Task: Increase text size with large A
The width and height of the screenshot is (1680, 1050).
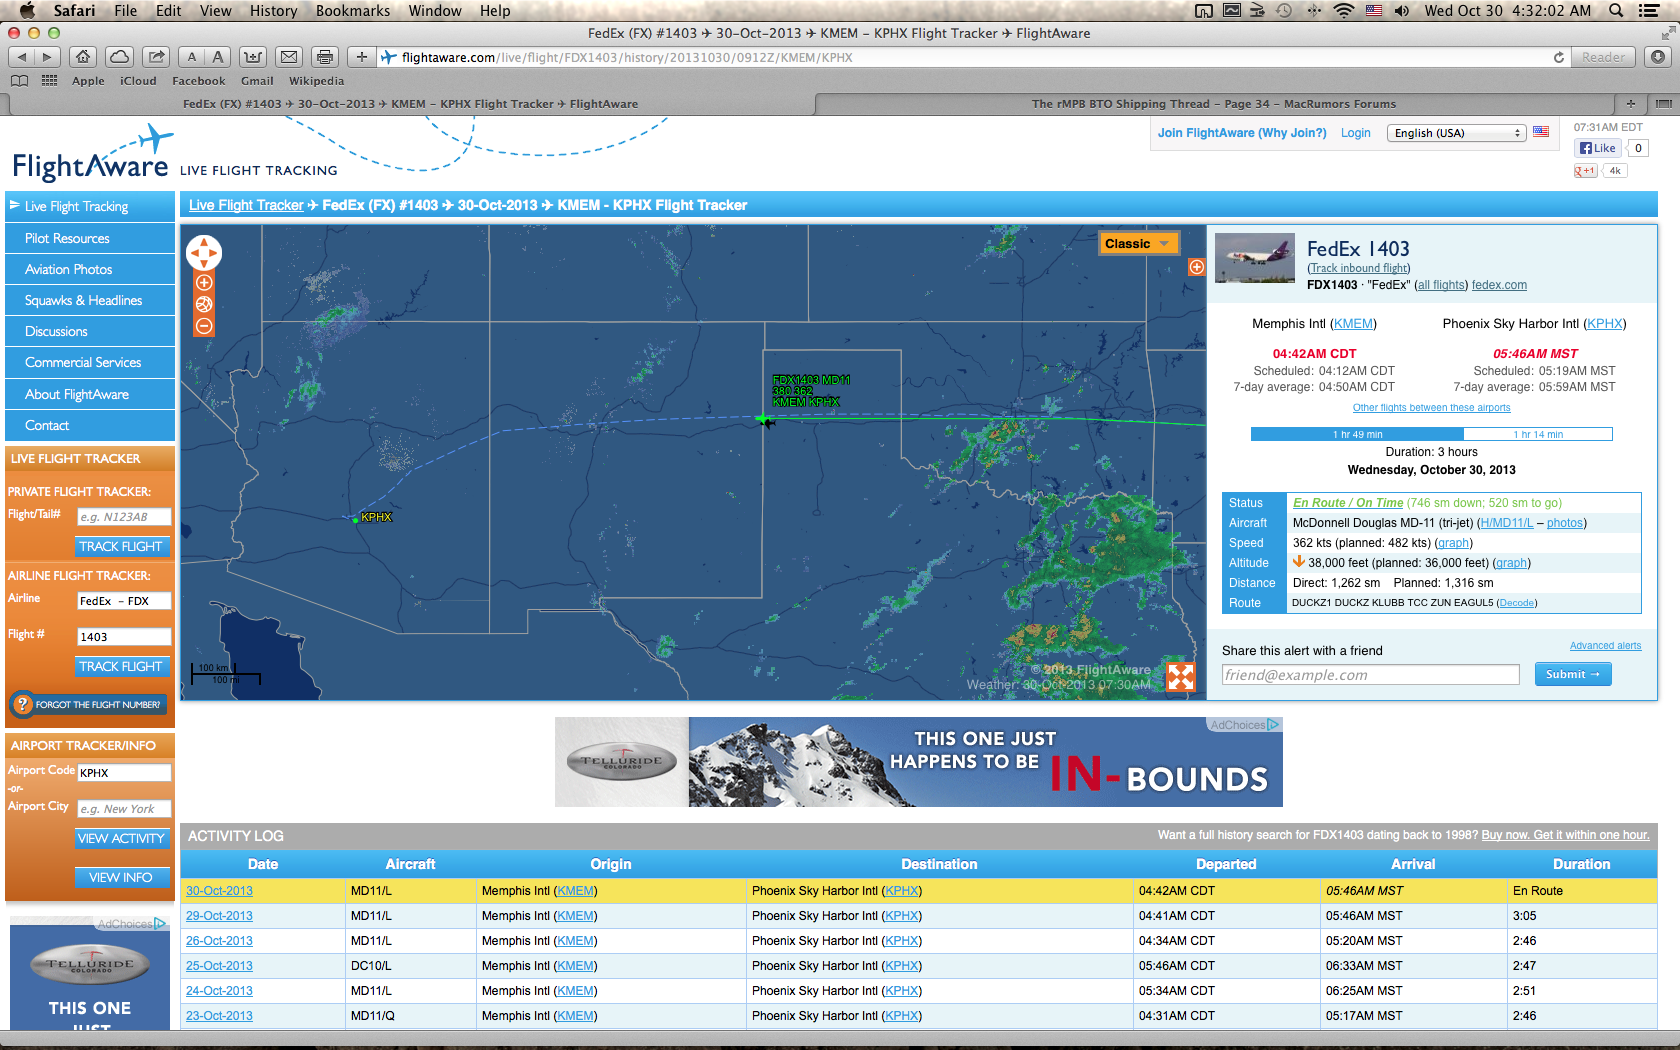Action: click(x=218, y=57)
